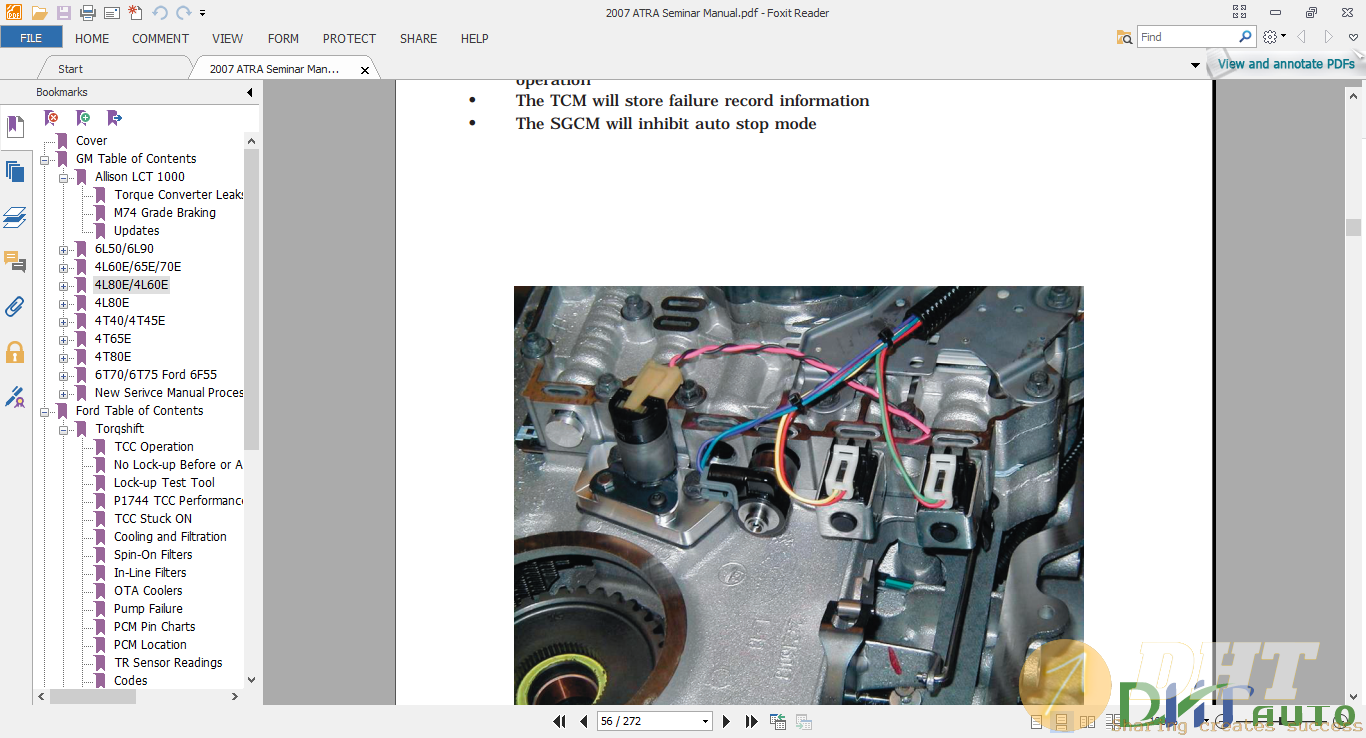The image size is (1366, 738).
Task: Go to the first page button
Action: [560, 721]
